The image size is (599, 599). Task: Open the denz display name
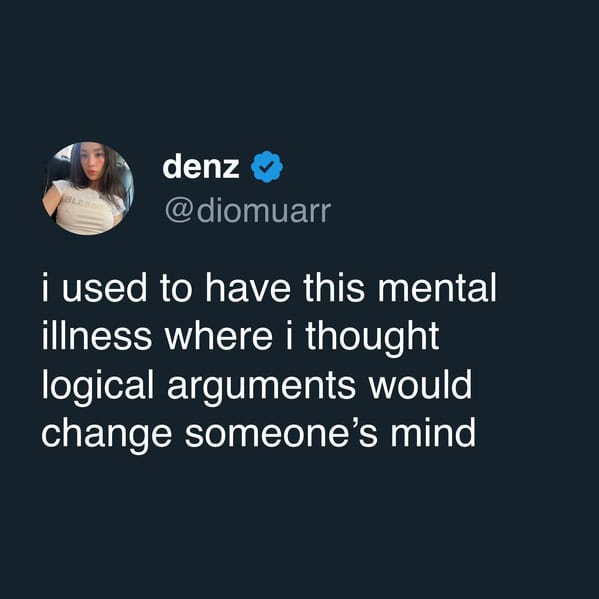pos(201,167)
